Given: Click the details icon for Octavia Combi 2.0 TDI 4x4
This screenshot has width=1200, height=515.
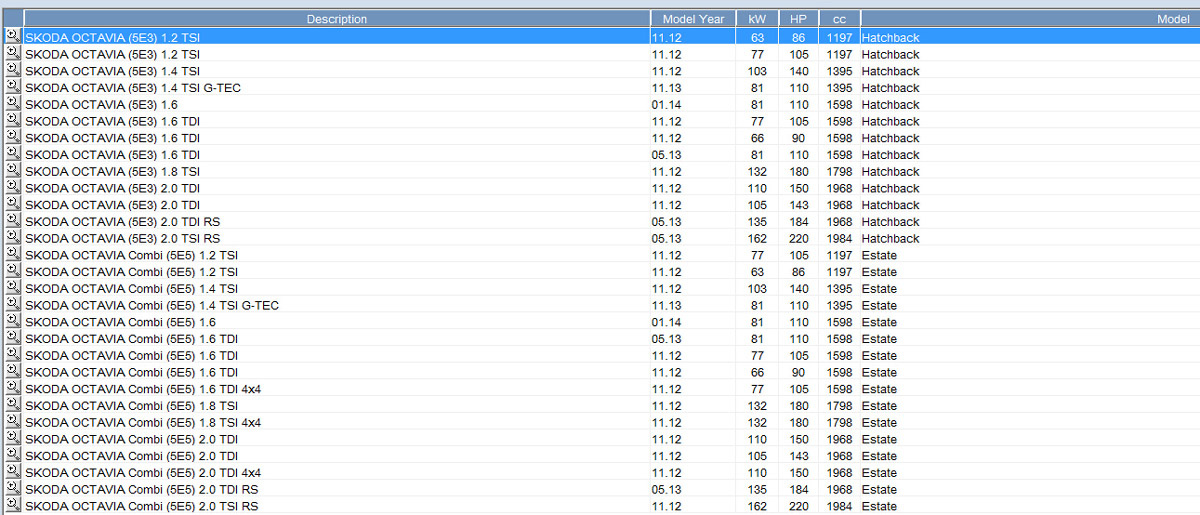Looking at the screenshot, I should click(x=12, y=472).
